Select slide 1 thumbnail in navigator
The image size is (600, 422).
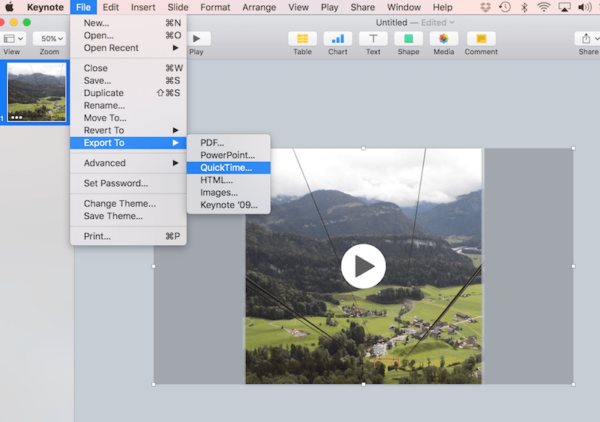pos(36,92)
